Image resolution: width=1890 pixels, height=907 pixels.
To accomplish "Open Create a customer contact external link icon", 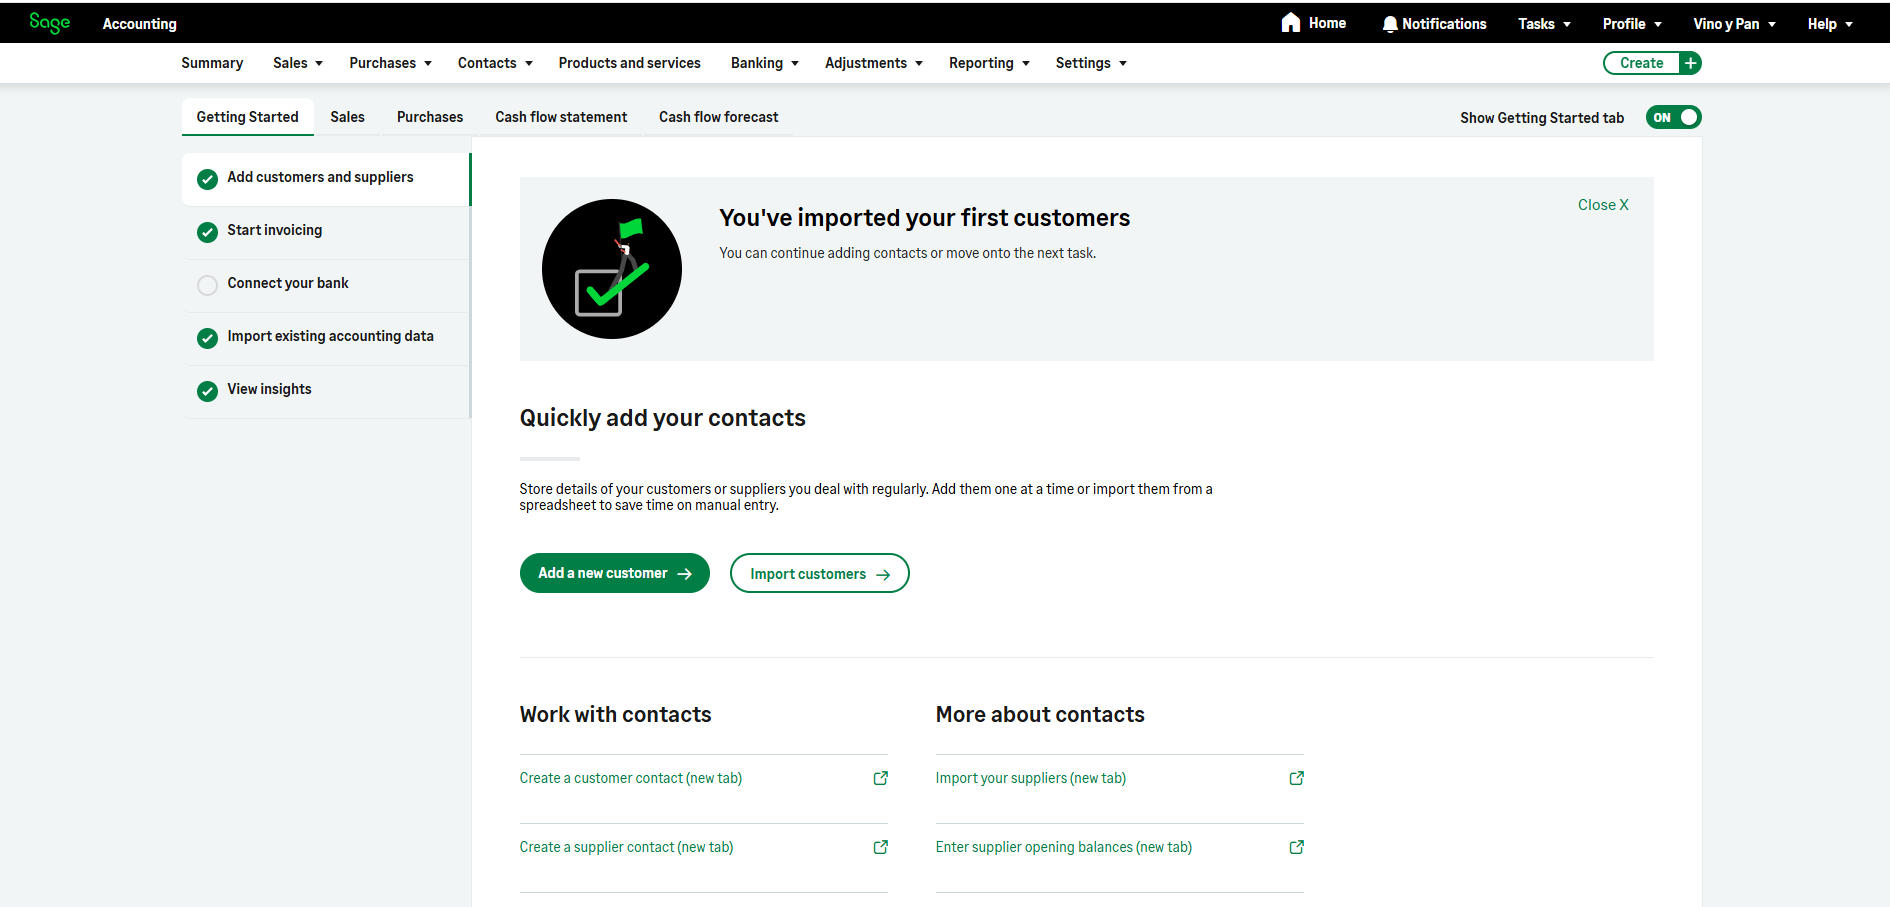I will (x=880, y=778).
